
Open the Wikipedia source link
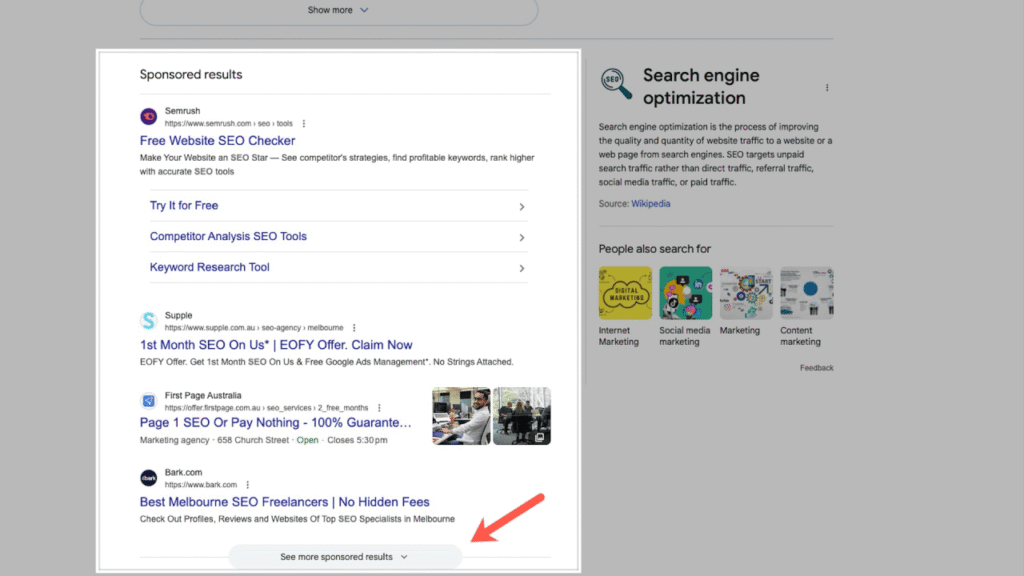pyautogui.click(x=650, y=203)
